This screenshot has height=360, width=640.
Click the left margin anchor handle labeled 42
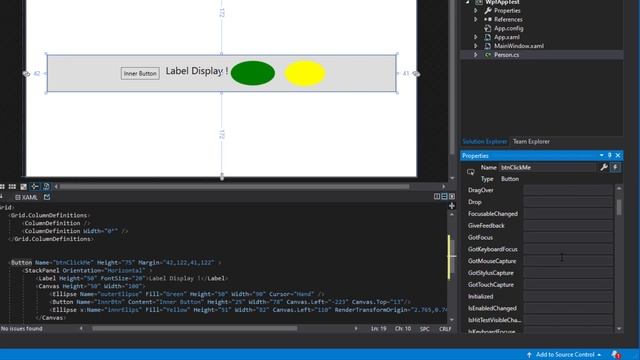(x=26, y=73)
